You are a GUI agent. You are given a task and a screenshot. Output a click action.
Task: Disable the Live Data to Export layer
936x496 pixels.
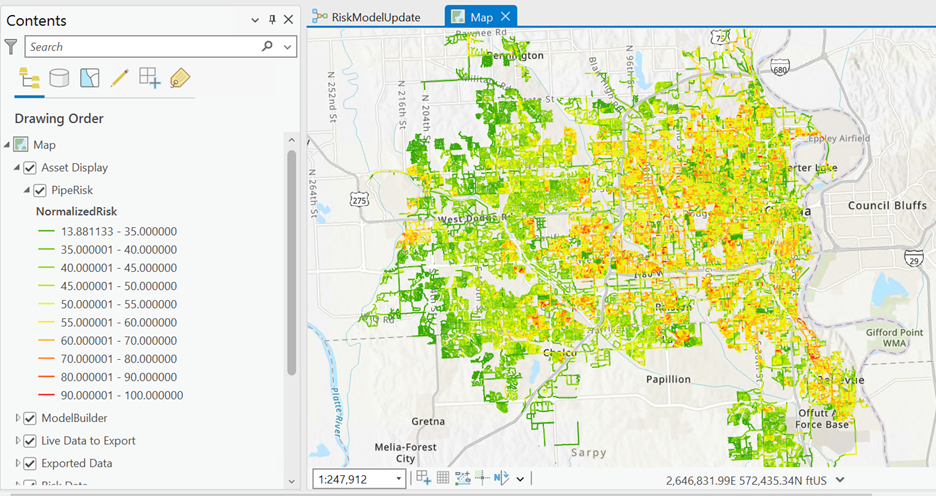[29, 441]
